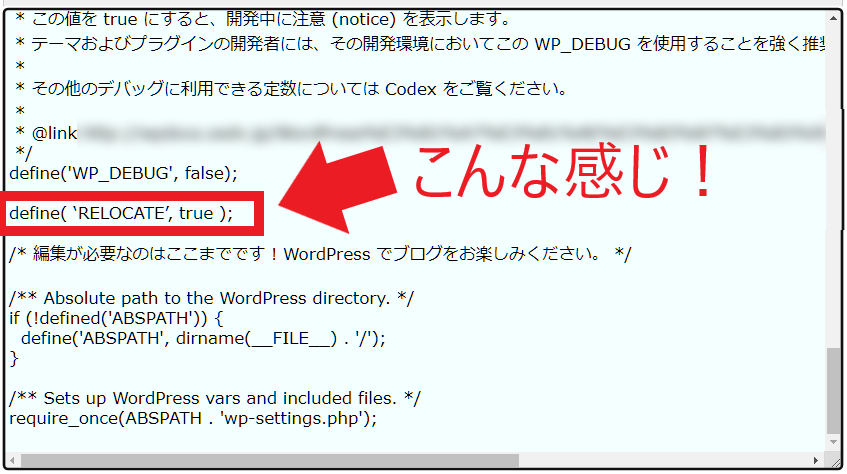Click the comment '編集が必要なのはここまでです'

(x=320, y=253)
